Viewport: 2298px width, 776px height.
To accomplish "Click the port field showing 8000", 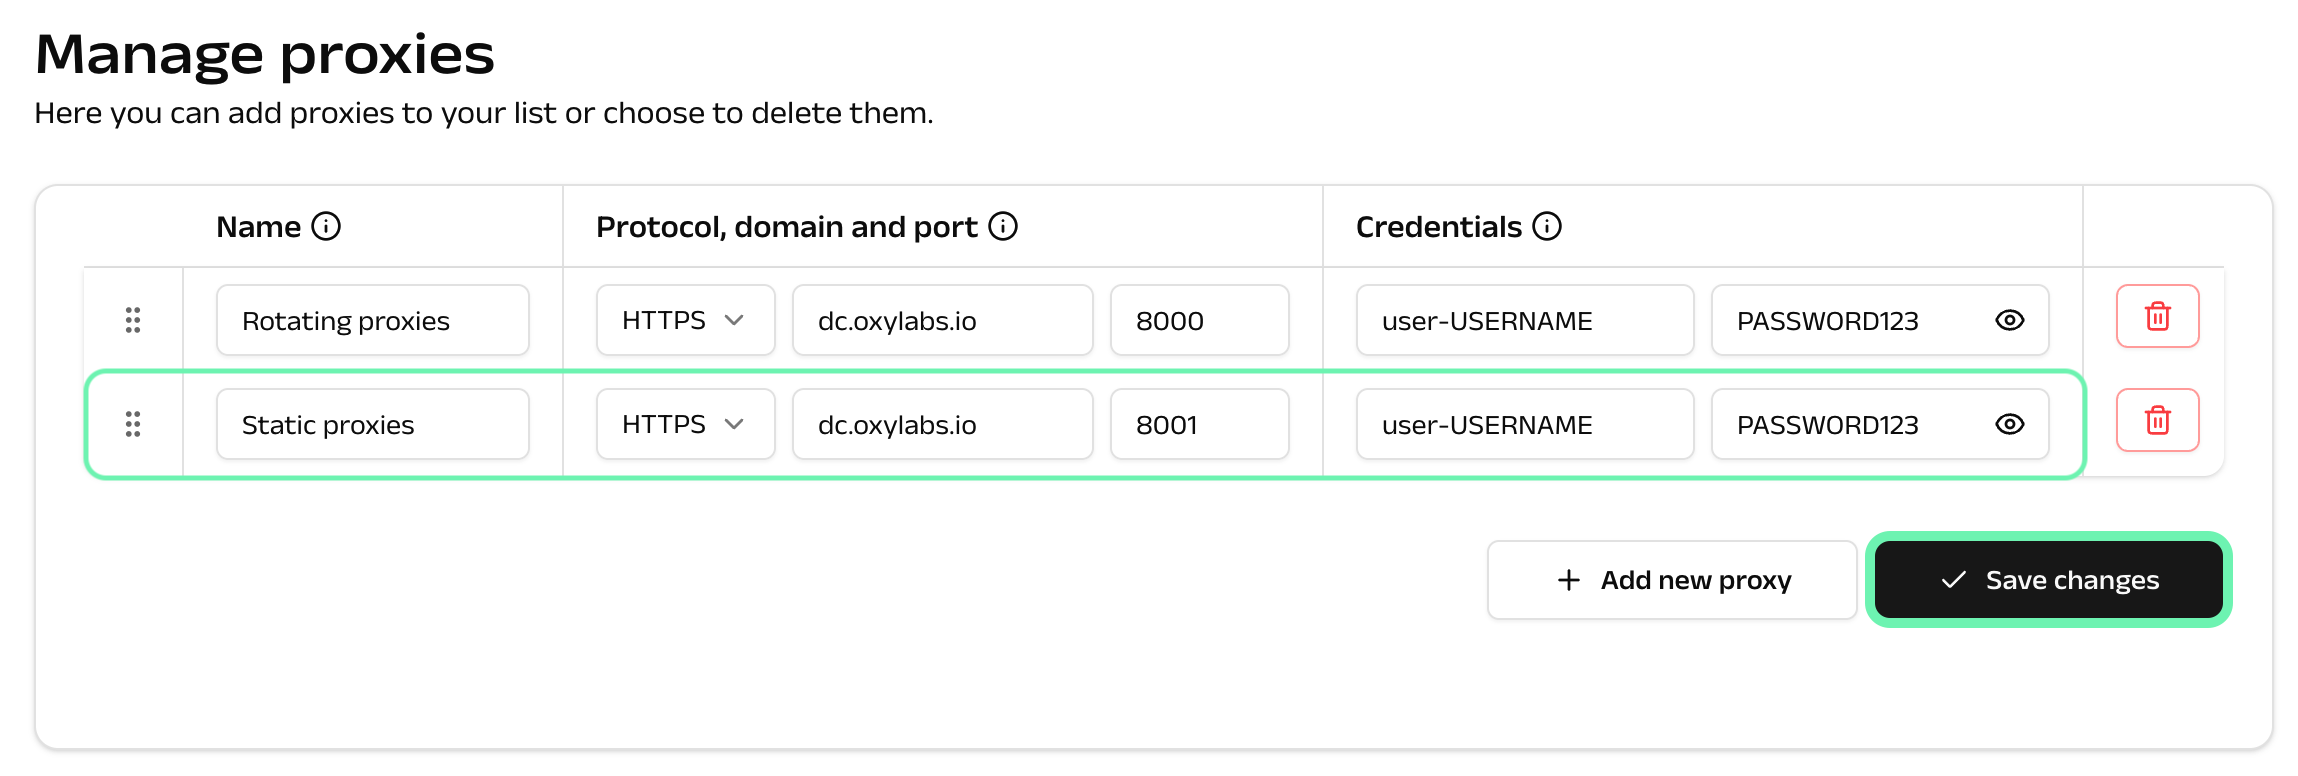I will point(1199,320).
